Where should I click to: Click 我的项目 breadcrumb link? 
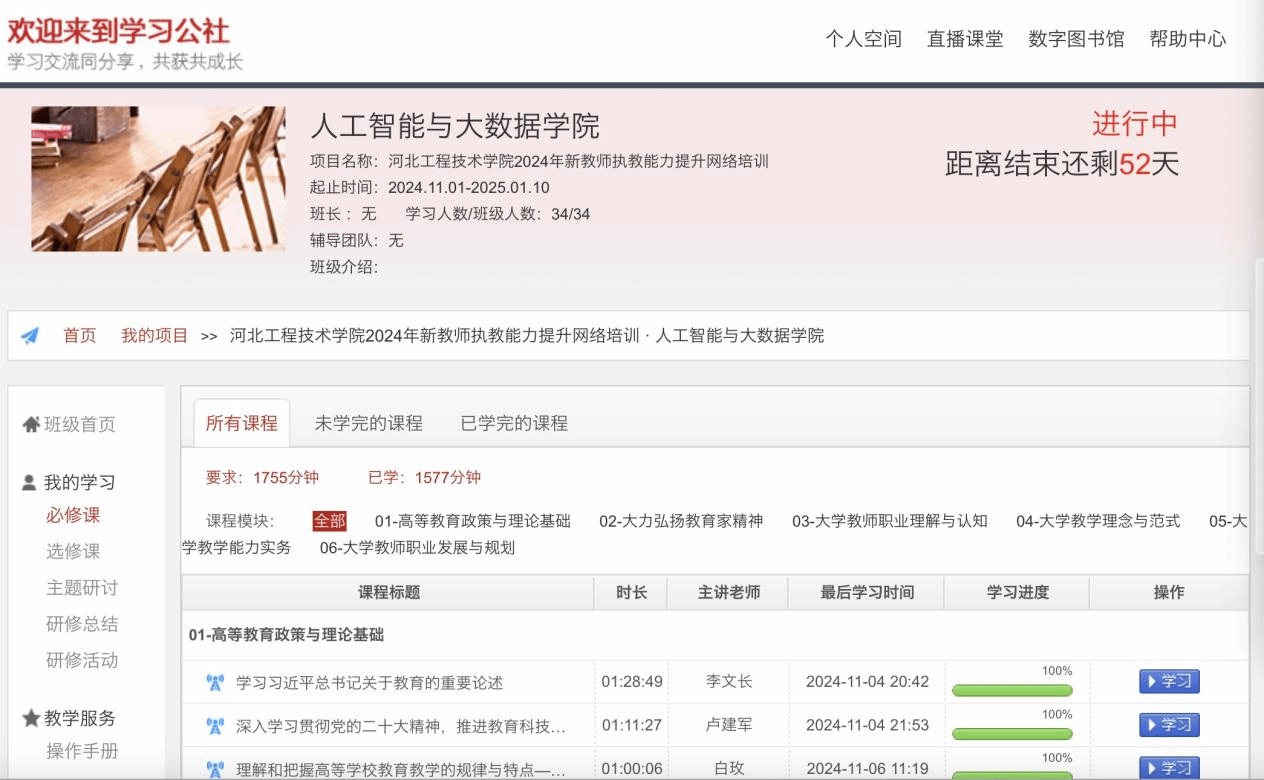[x=154, y=336]
